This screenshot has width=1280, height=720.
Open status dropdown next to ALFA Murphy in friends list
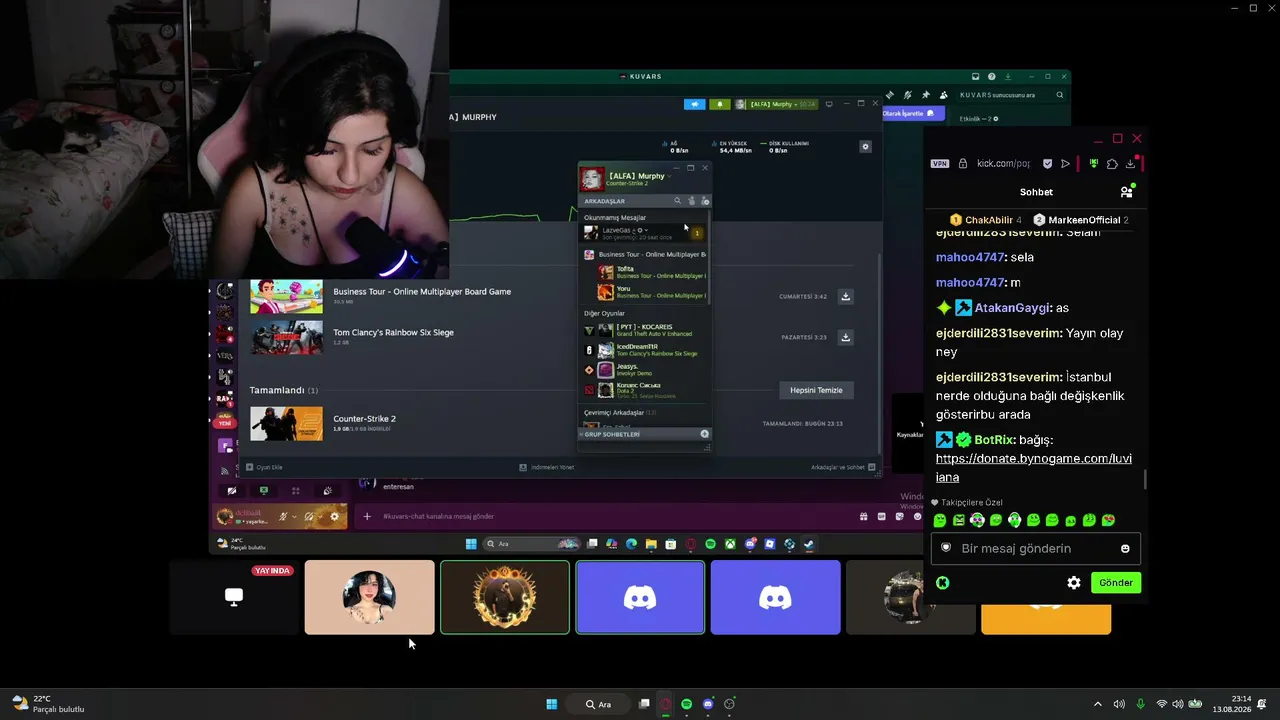[x=669, y=176]
